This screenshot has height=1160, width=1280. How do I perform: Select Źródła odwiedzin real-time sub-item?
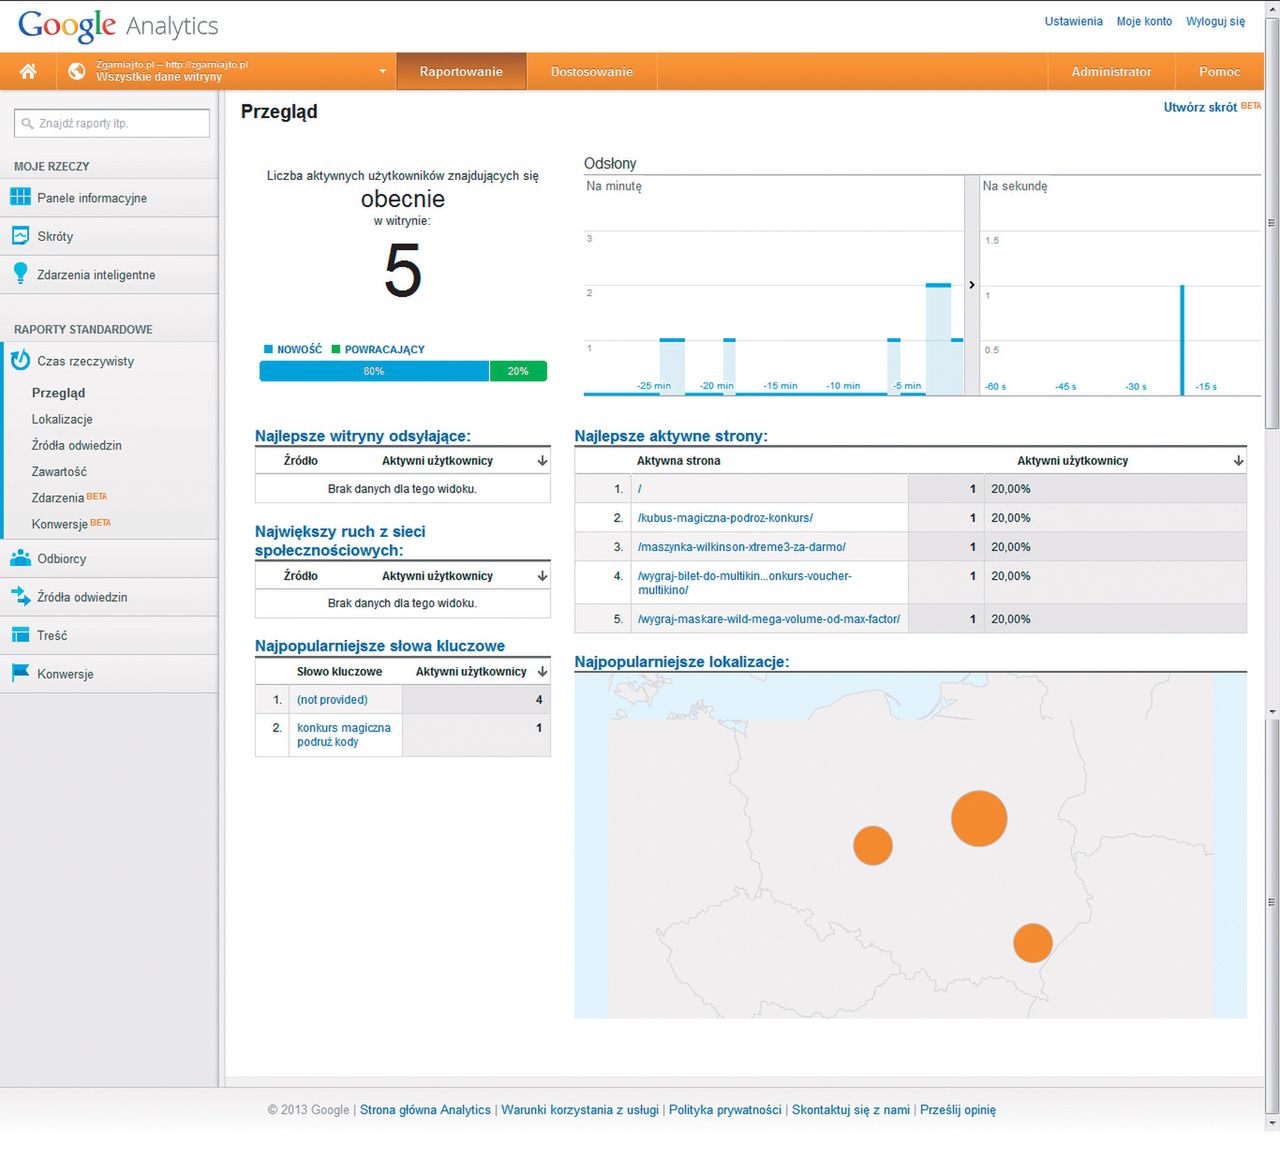click(x=76, y=445)
